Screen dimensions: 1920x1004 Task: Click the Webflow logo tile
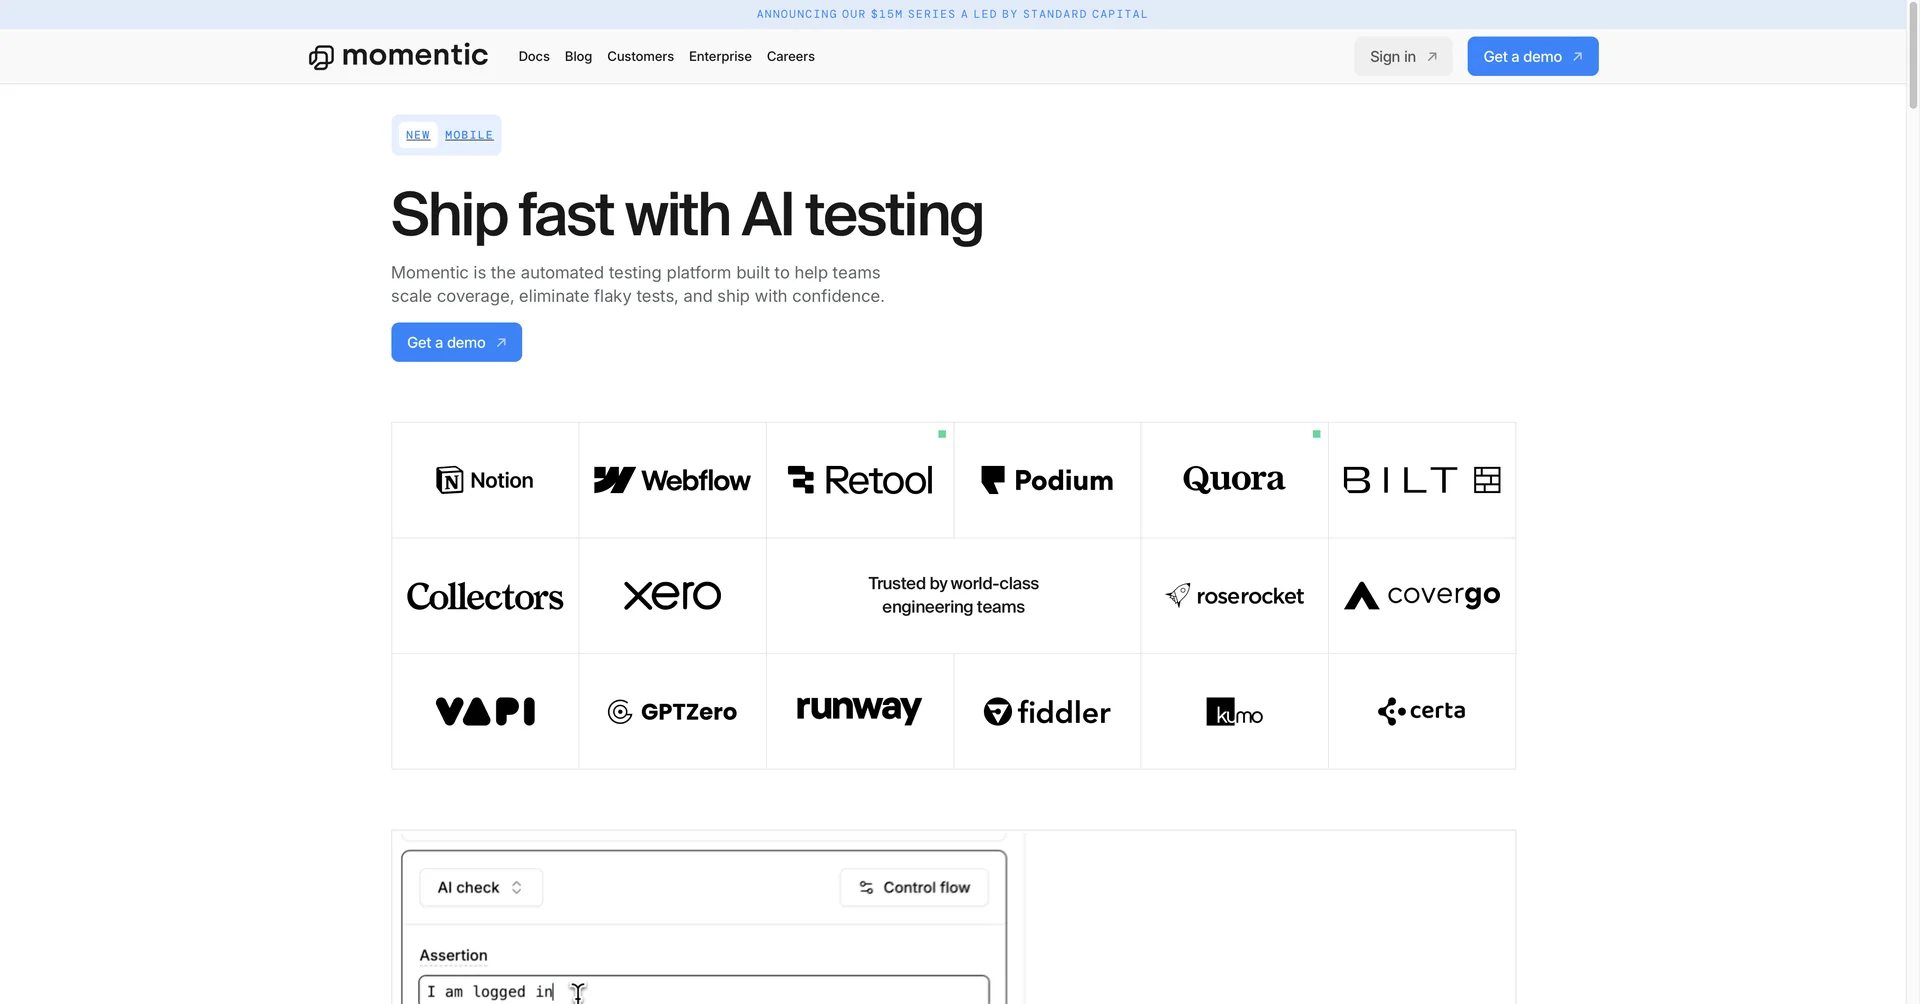coord(672,480)
